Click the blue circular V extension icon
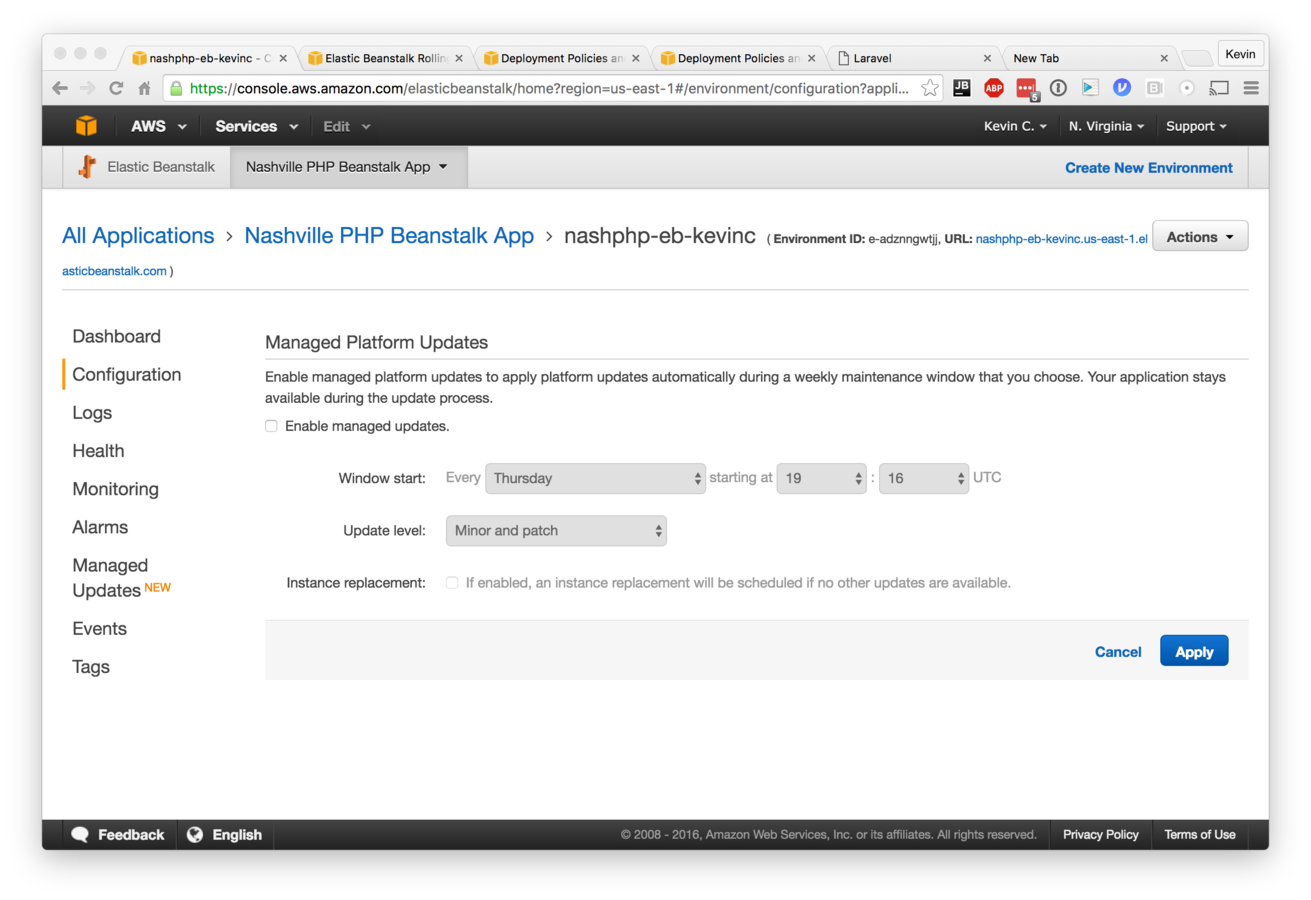 click(x=1122, y=88)
